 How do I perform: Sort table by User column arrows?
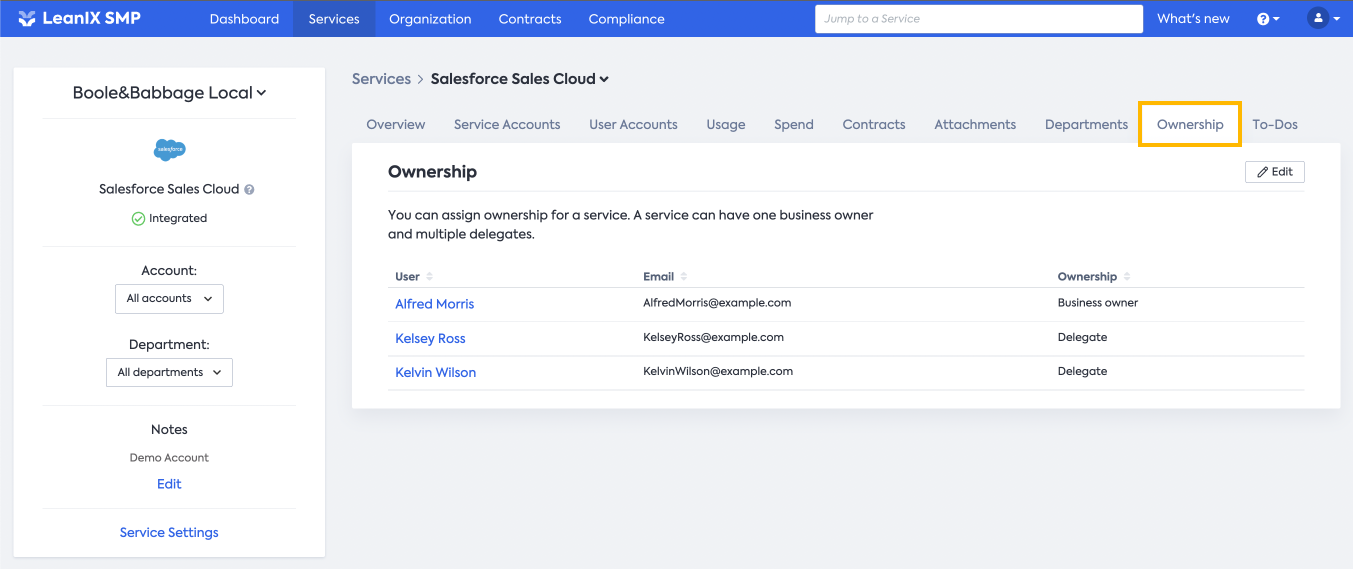pyautogui.click(x=429, y=277)
